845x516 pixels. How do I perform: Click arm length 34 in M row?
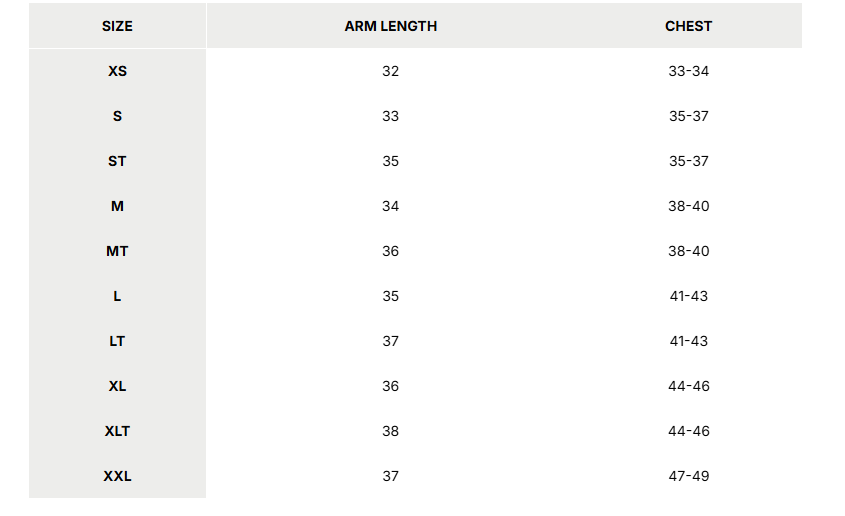(x=390, y=206)
